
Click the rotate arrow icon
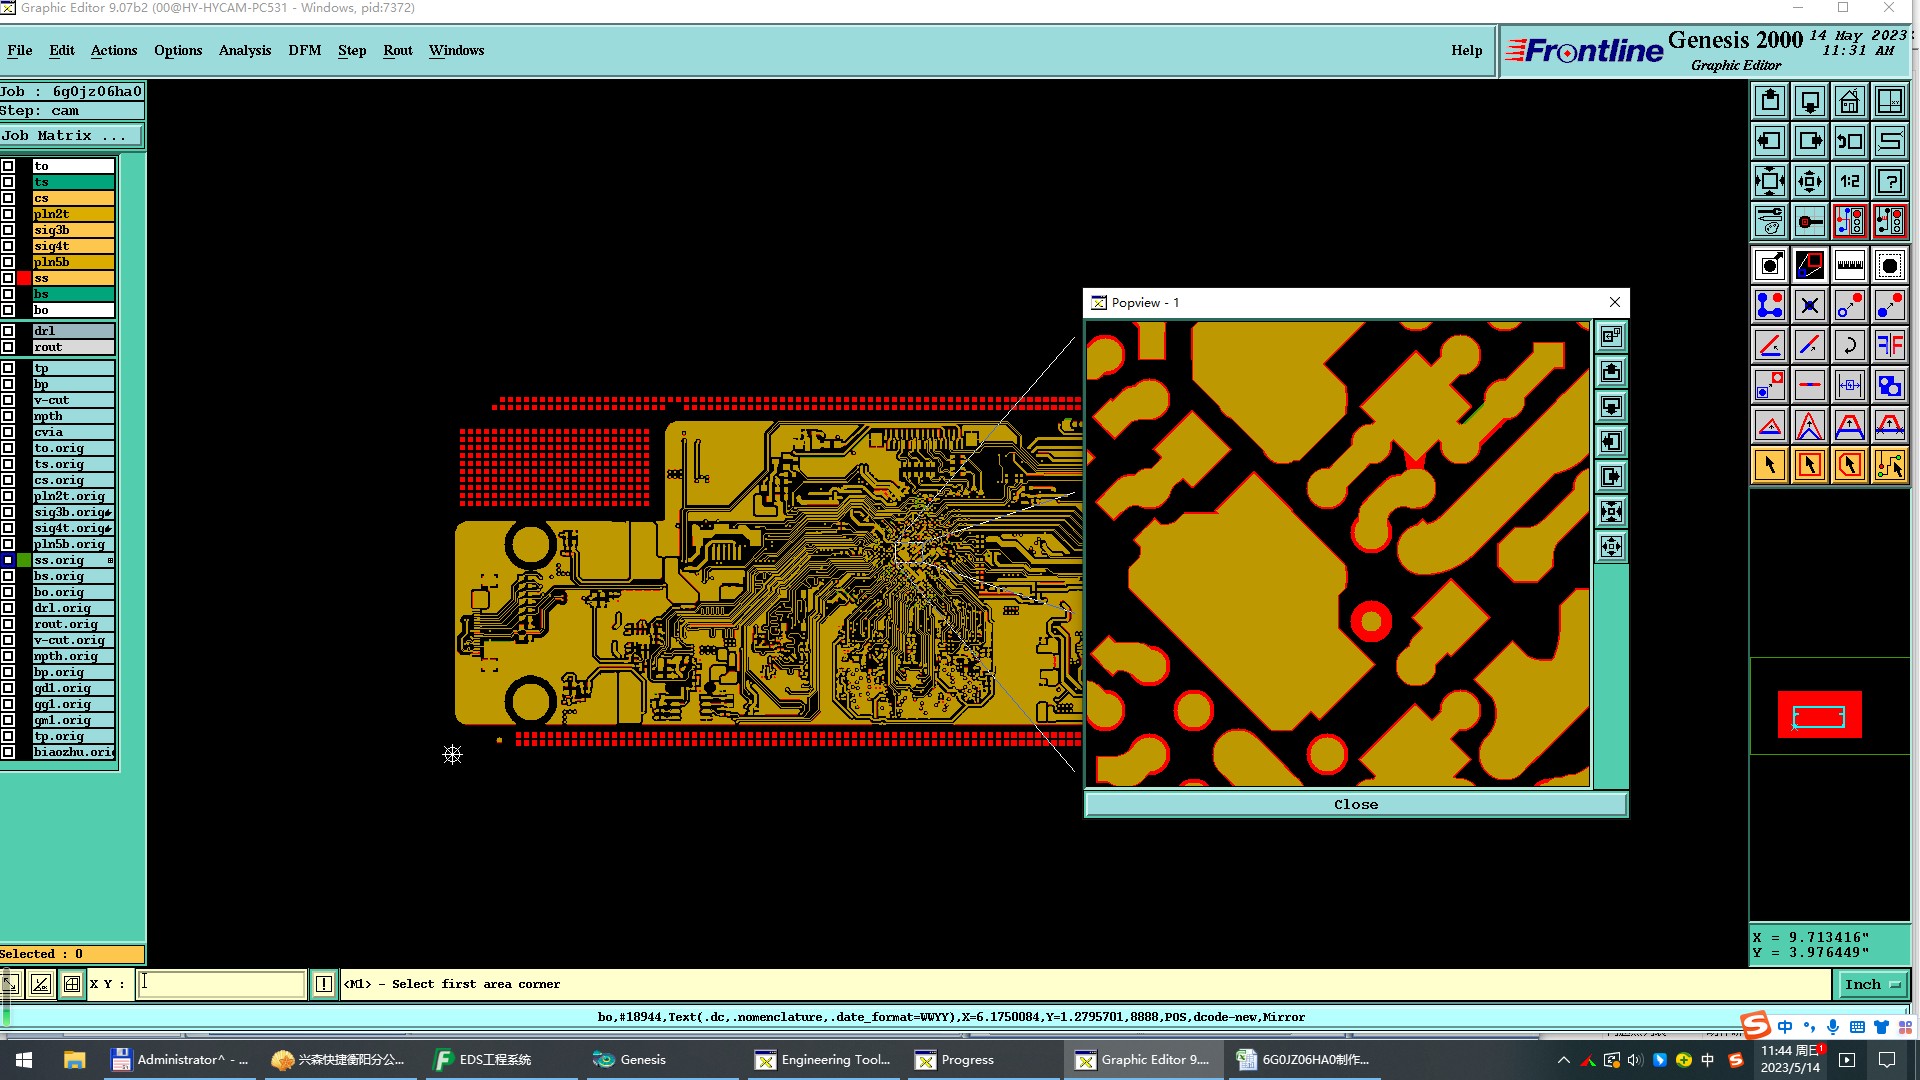(1850, 345)
